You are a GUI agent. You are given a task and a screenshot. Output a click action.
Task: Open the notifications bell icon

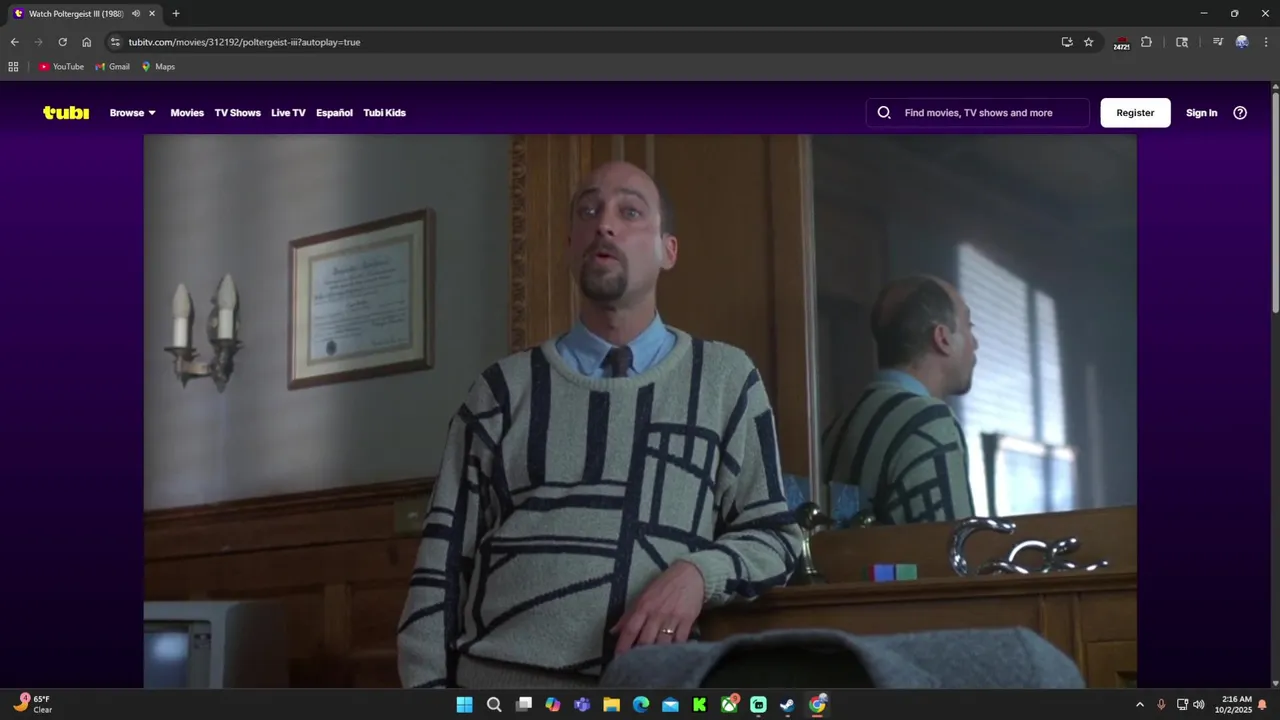1262,705
